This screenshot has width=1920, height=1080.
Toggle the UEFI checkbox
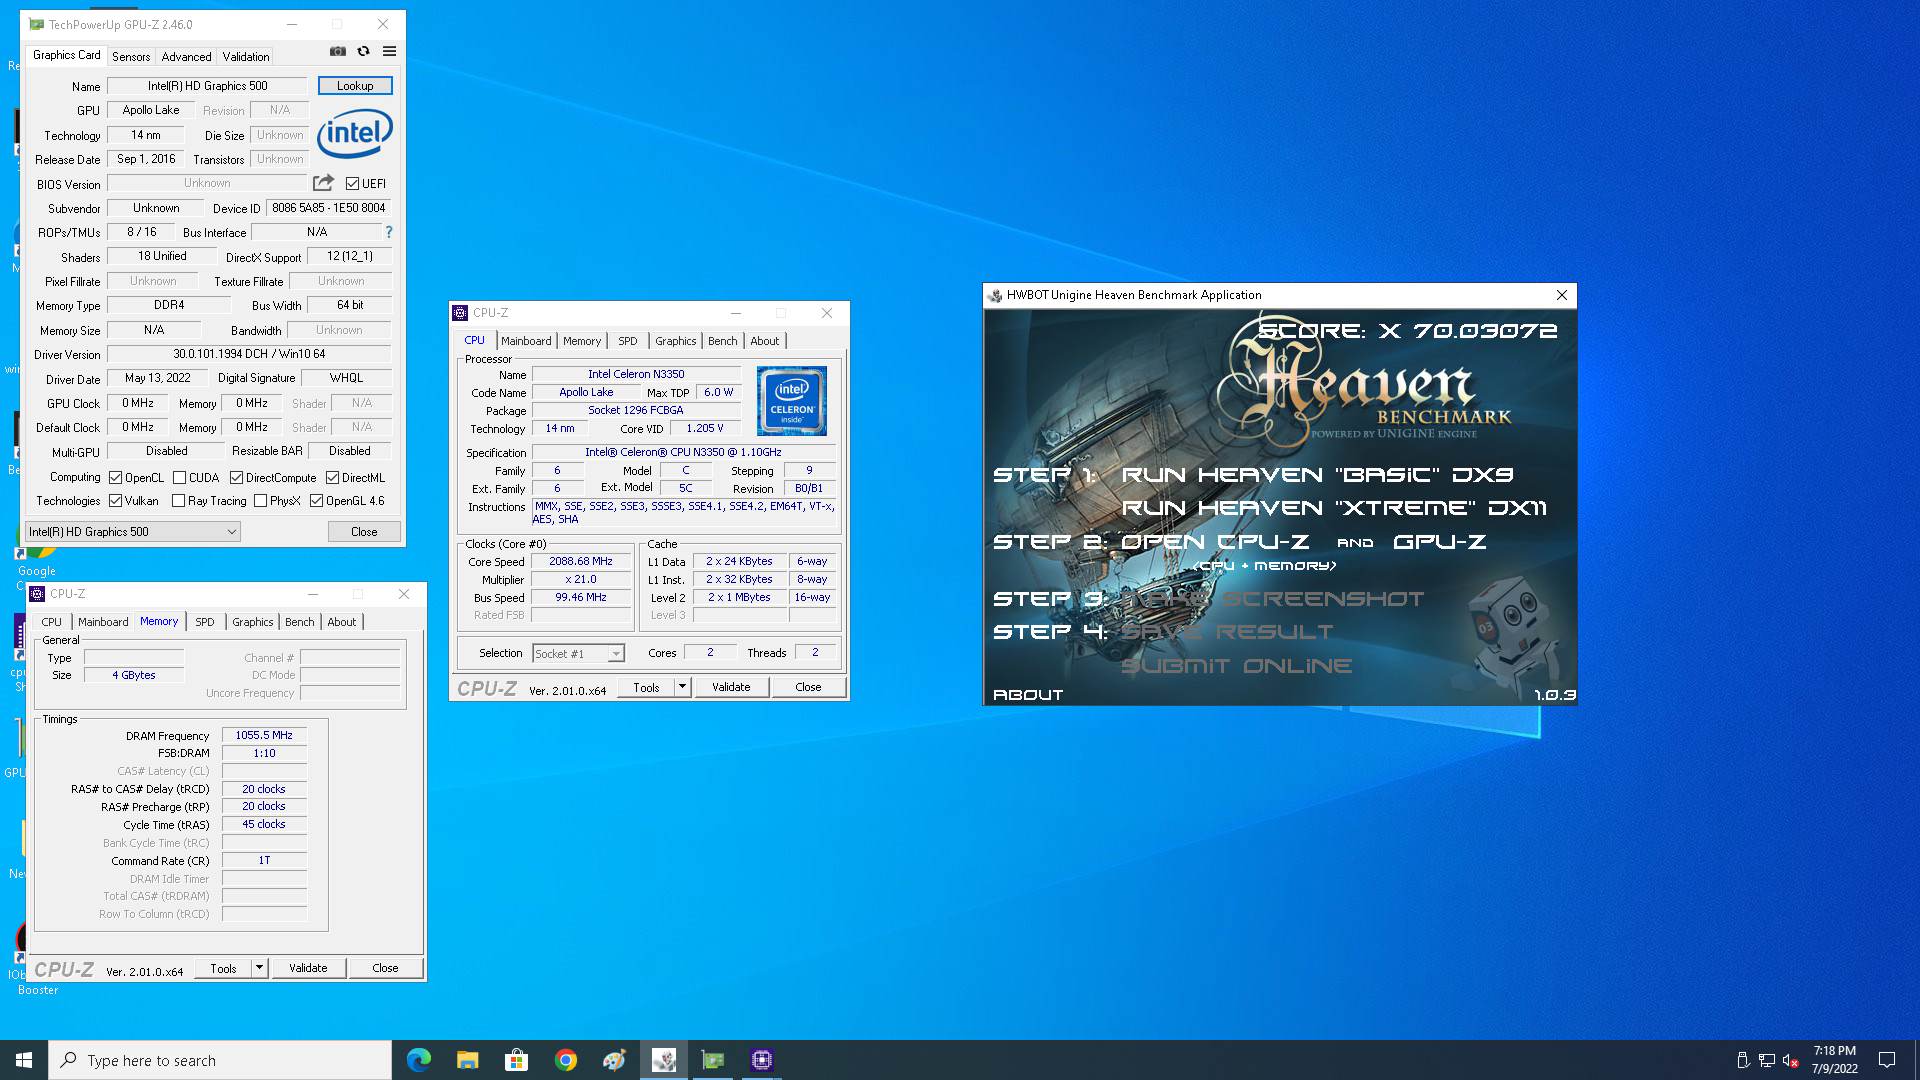pyautogui.click(x=352, y=184)
